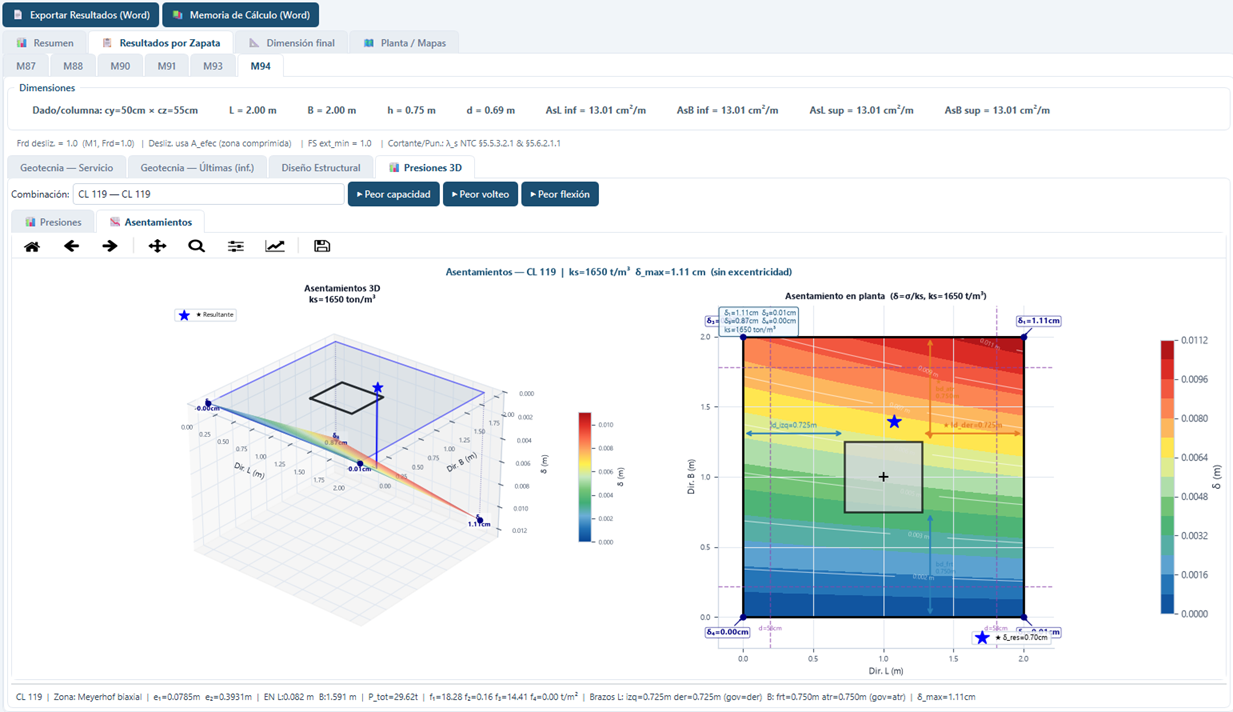Save the figure with the floppy disk icon

pyautogui.click(x=322, y=246)
